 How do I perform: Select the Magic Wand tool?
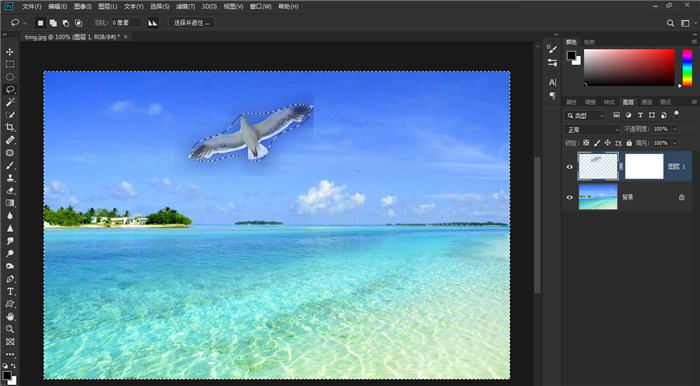click(10, 102)
